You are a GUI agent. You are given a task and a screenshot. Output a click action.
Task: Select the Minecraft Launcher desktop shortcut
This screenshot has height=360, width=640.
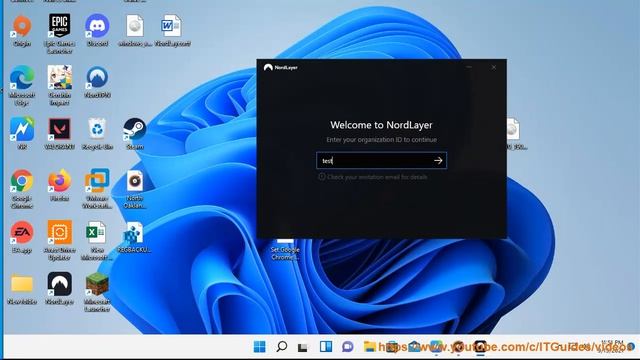pos(97,292)
